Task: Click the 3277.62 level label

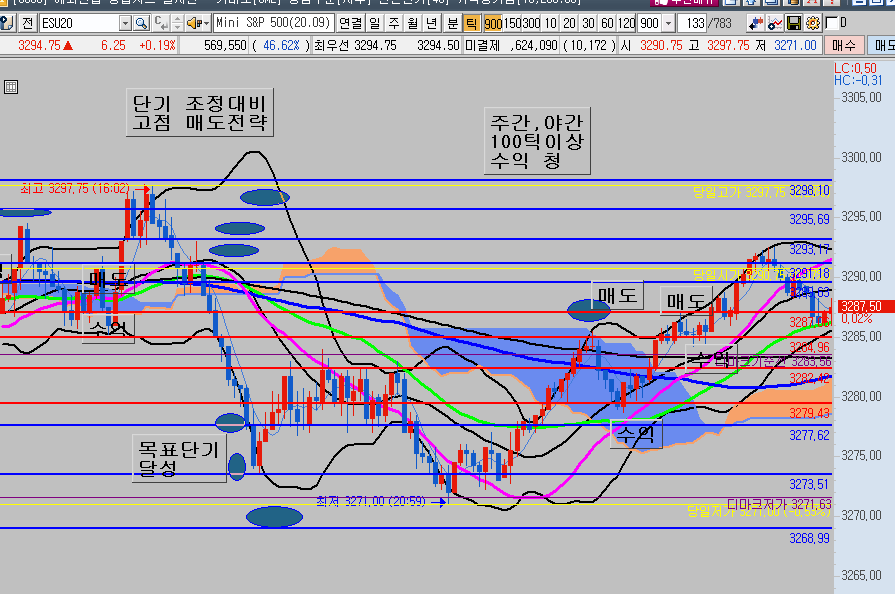Action: pos(809,435)
